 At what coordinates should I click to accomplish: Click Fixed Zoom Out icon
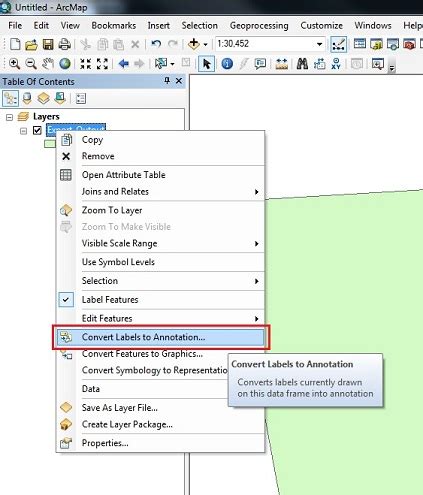click(x=102, y=63)
